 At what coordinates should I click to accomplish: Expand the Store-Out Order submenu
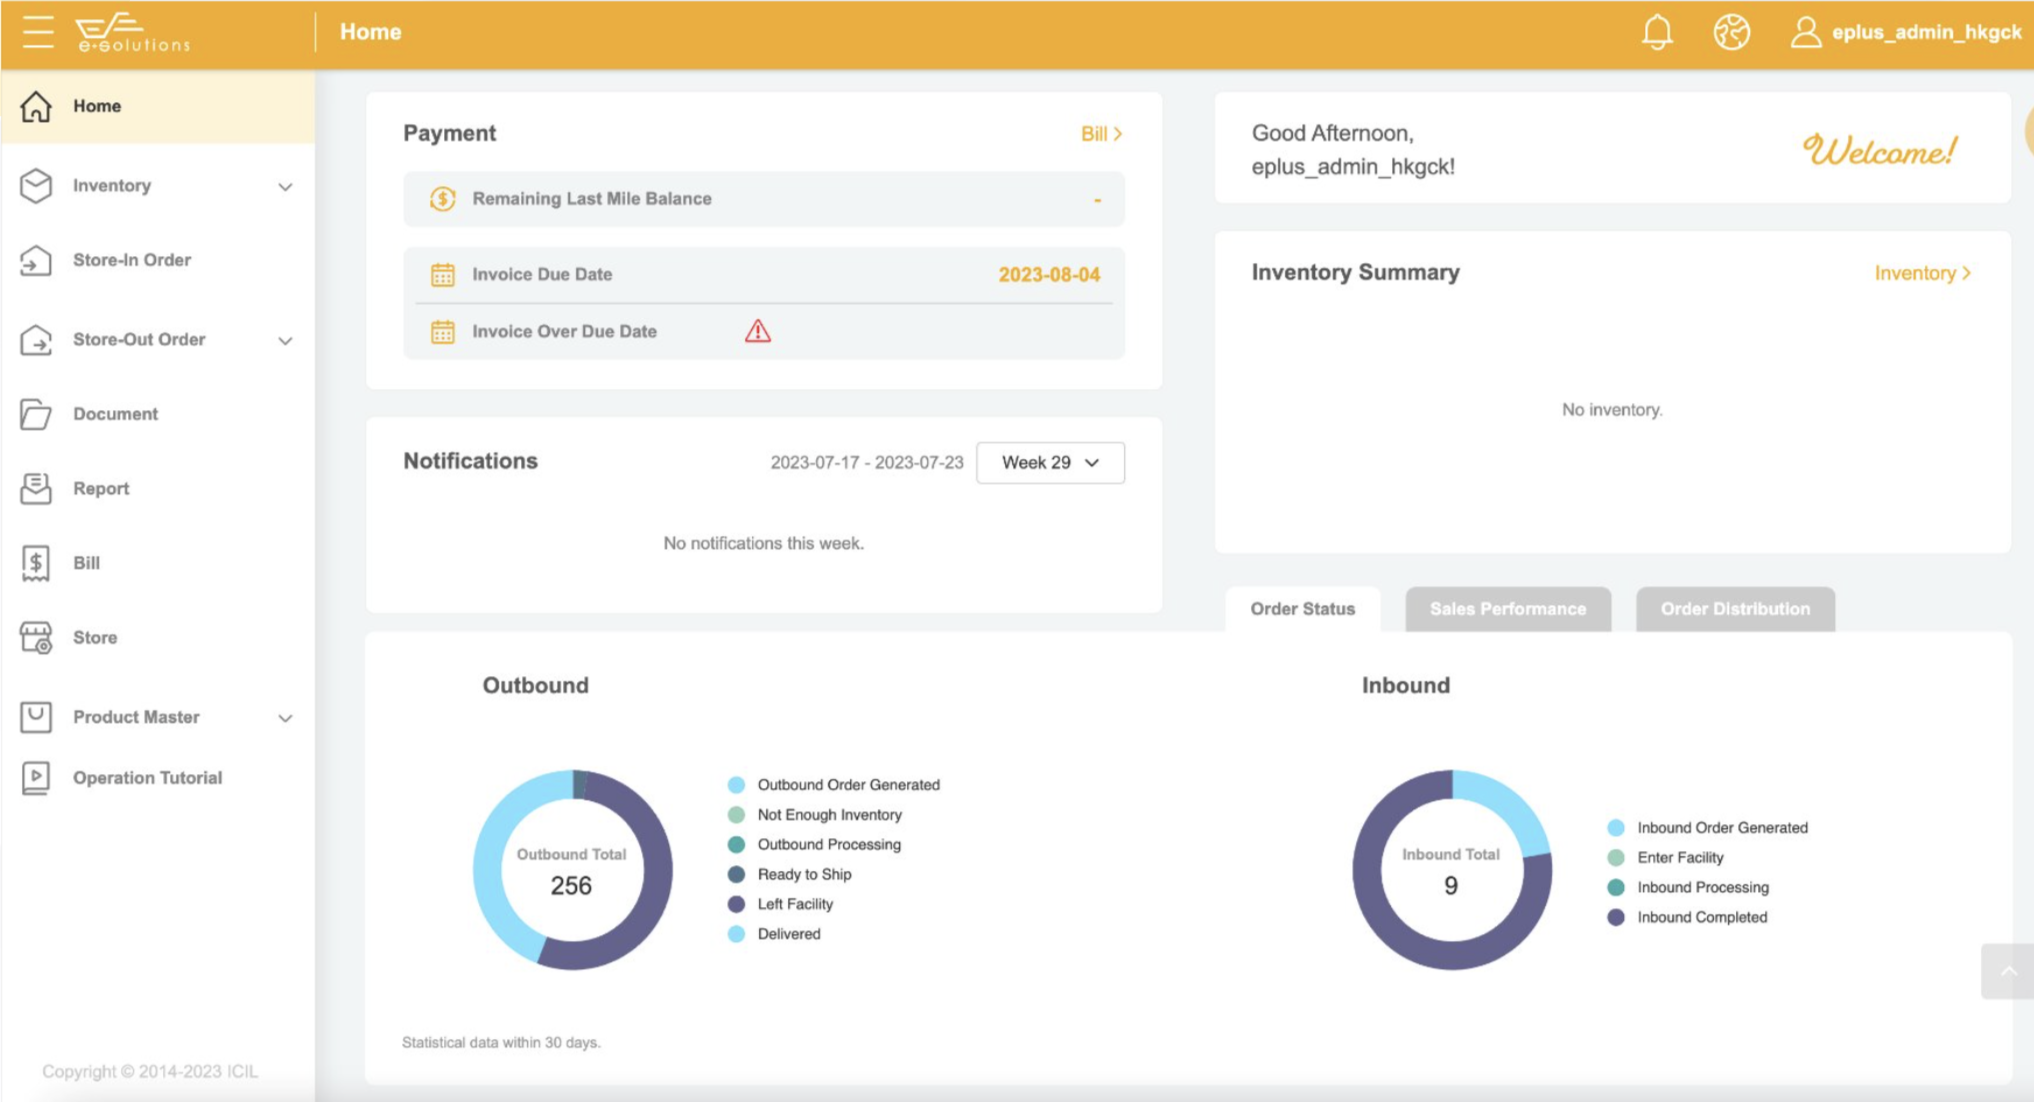(x=285, y=341)
